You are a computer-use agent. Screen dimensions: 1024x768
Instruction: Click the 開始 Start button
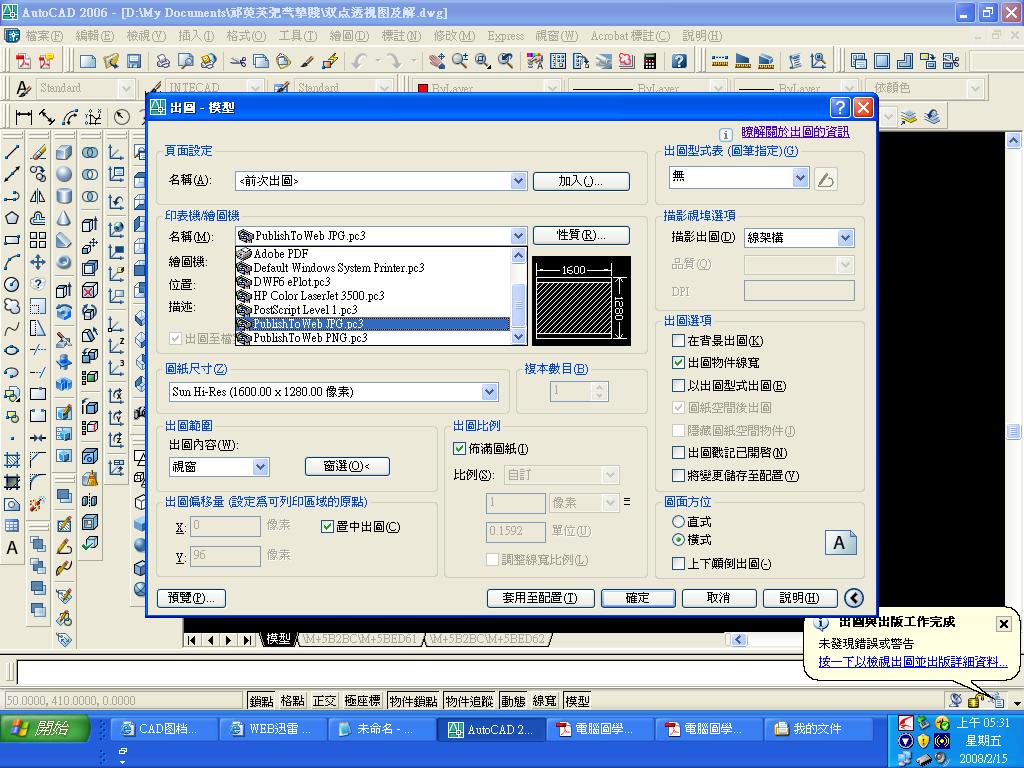tap(46, 728)
